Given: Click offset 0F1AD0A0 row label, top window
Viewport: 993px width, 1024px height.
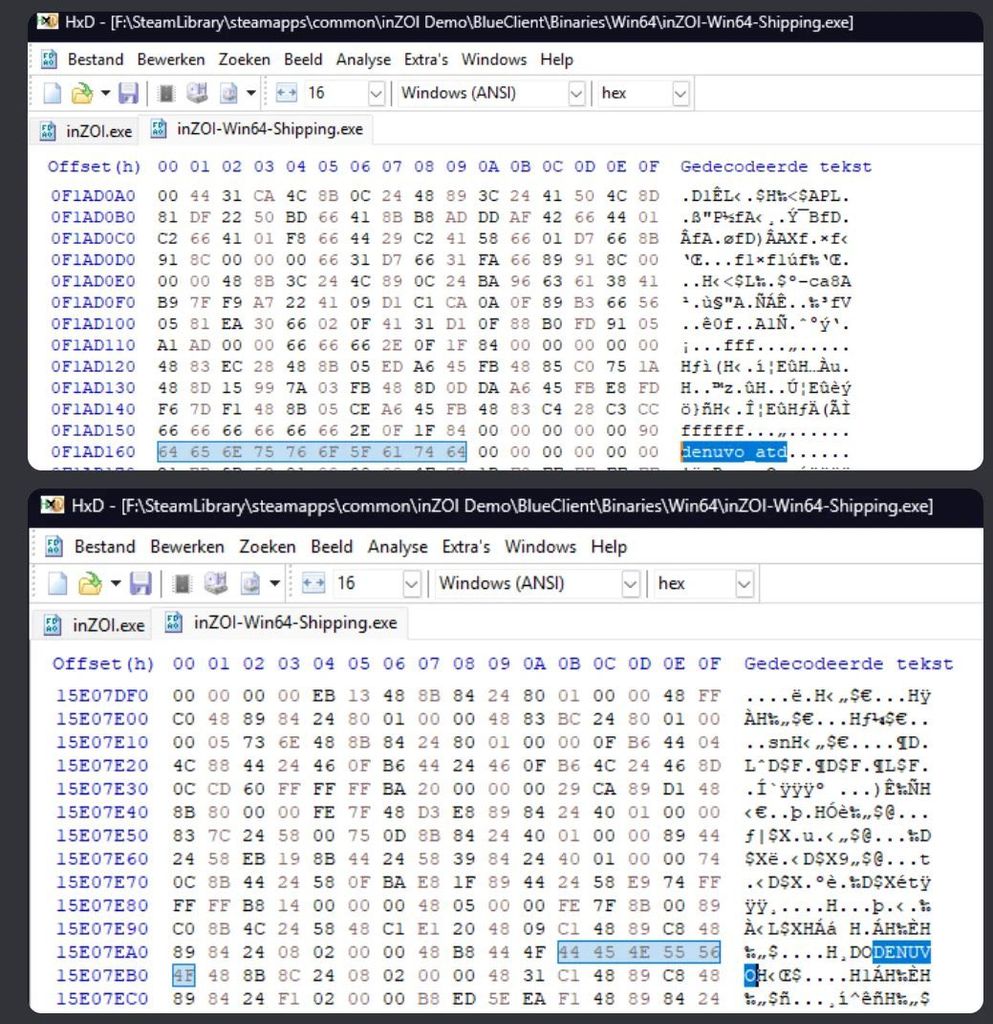Looking at the screenshot, I should click(93, 196).
